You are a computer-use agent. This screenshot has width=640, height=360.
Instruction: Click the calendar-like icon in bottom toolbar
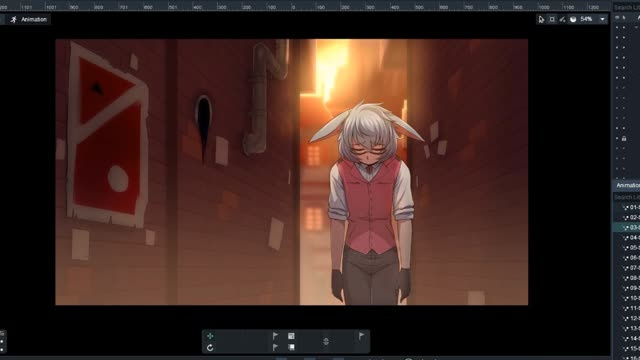point(291,336)
